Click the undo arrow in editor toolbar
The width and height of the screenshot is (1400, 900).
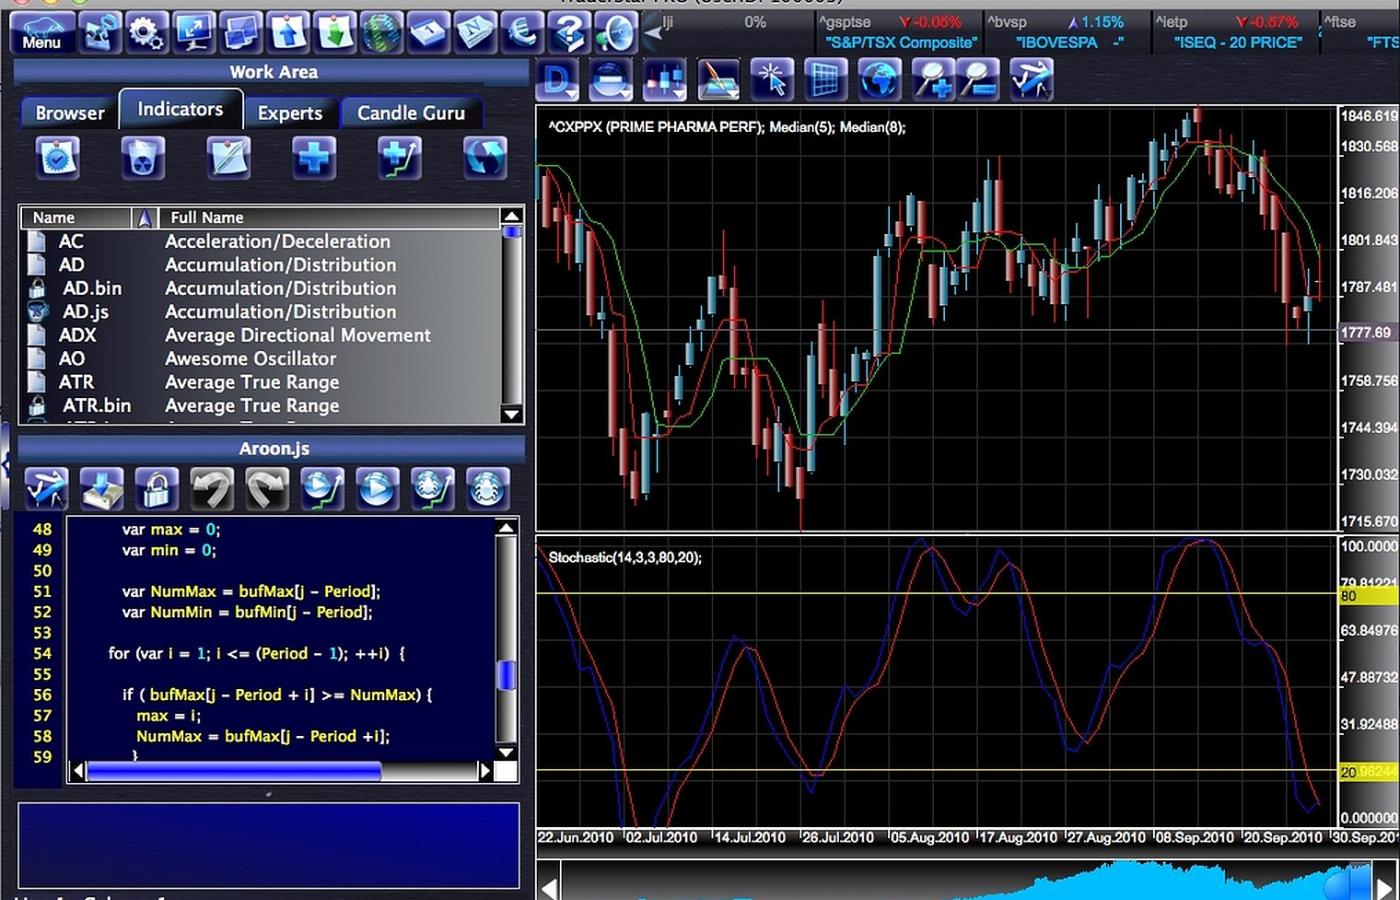coord(211,489)
